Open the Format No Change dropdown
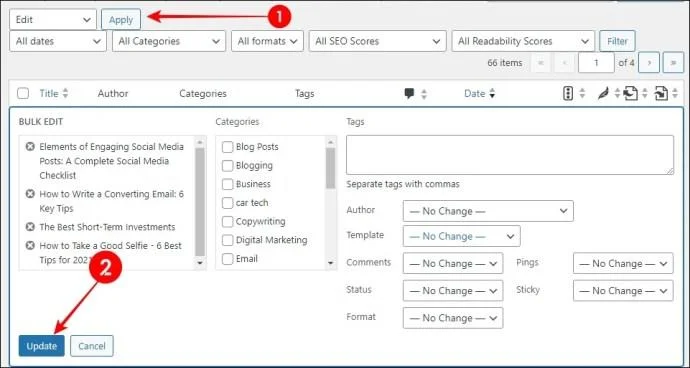This screenshot has height=368, width=690. pyautogui.click(x=453, y=318)
